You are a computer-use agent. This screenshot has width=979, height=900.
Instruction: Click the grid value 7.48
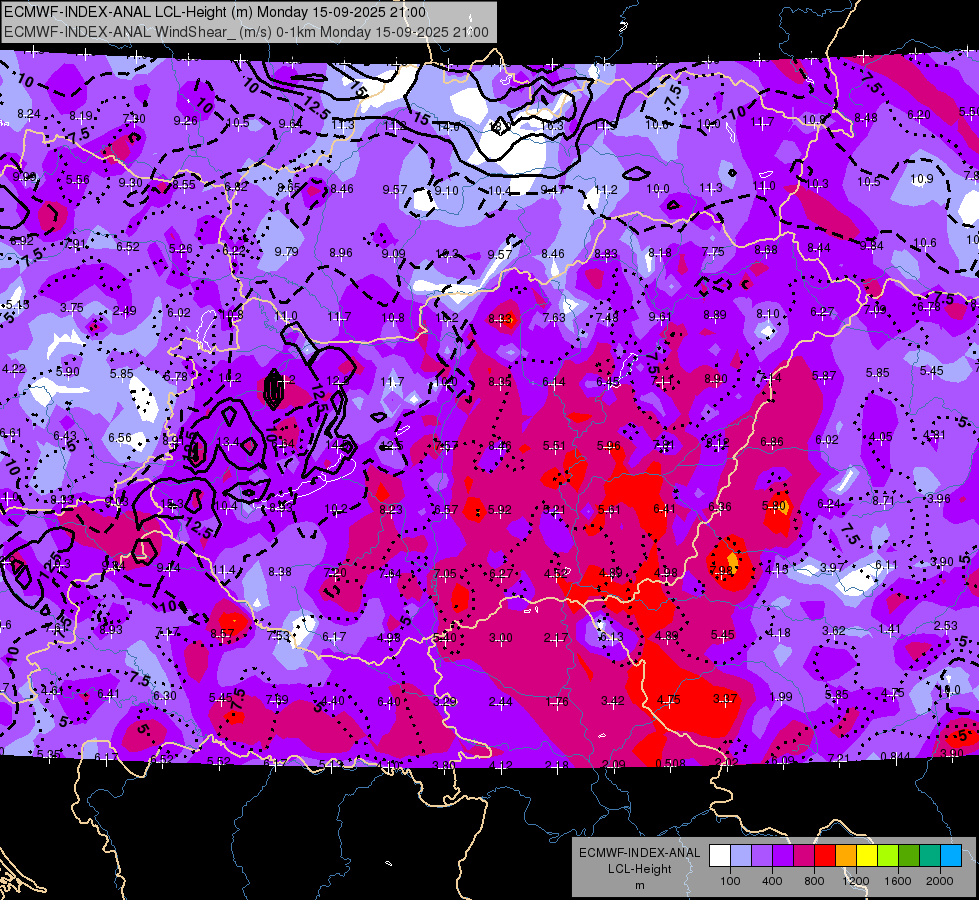(x=607, y=317)
